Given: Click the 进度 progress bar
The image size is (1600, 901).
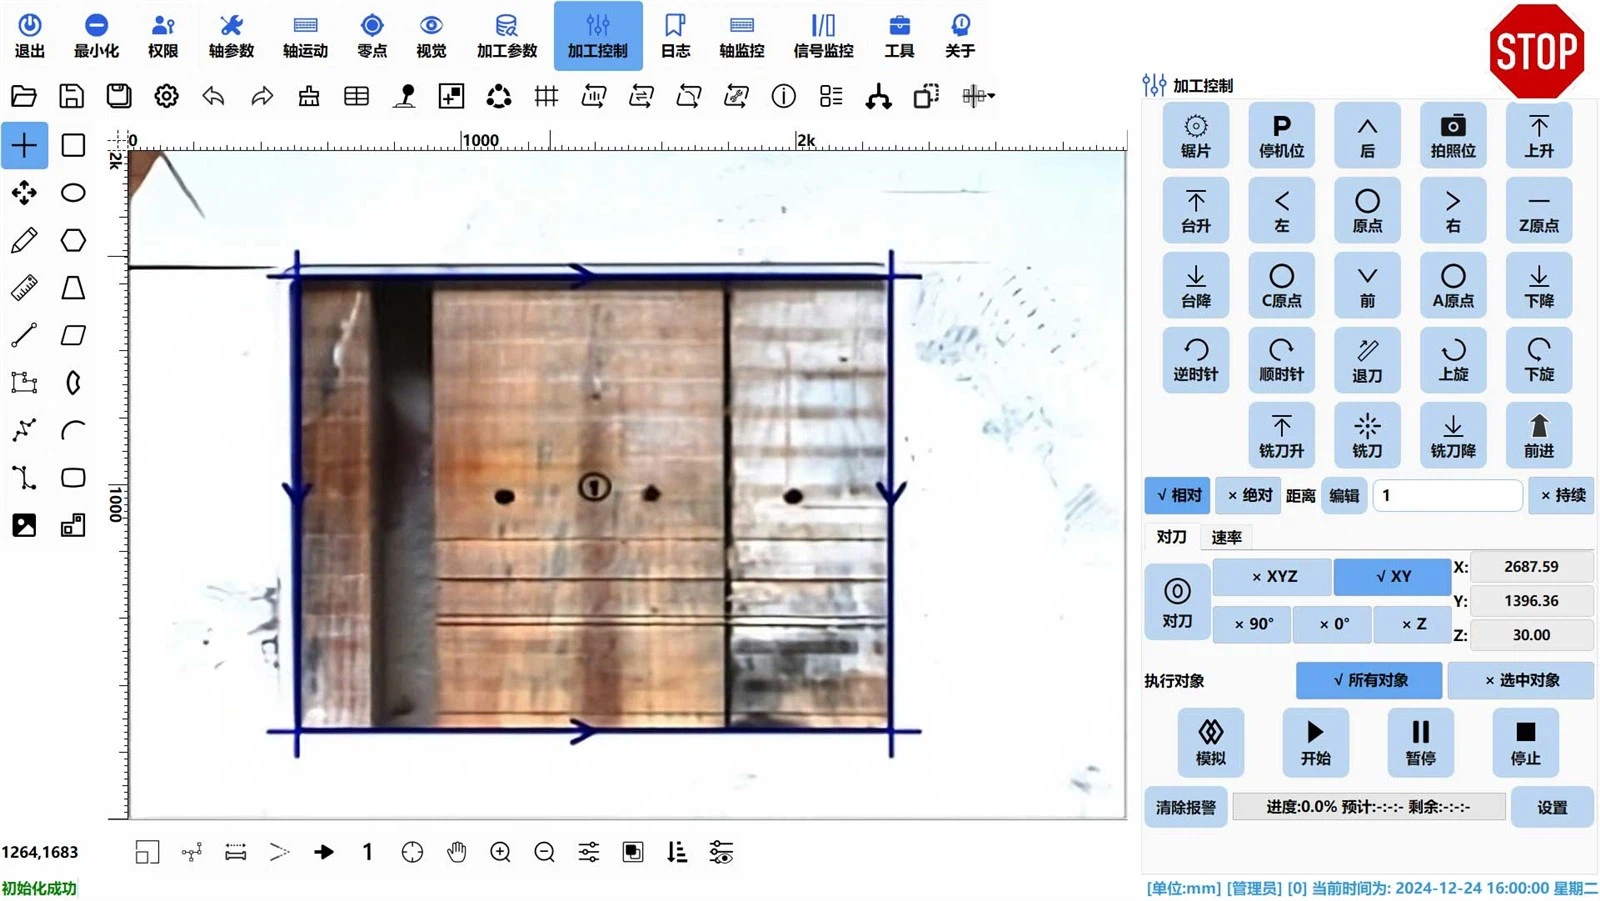Looking at the screenshot, I should pyautogui.click(x=1368, y=807).
